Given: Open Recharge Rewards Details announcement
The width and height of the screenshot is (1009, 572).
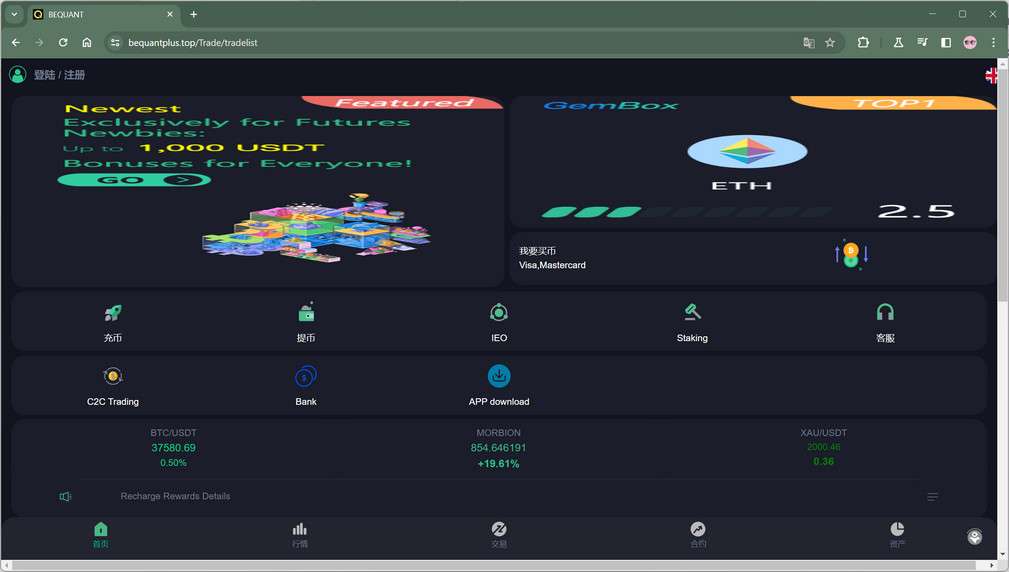Looking at the screenshot, I should pos(175,496).
